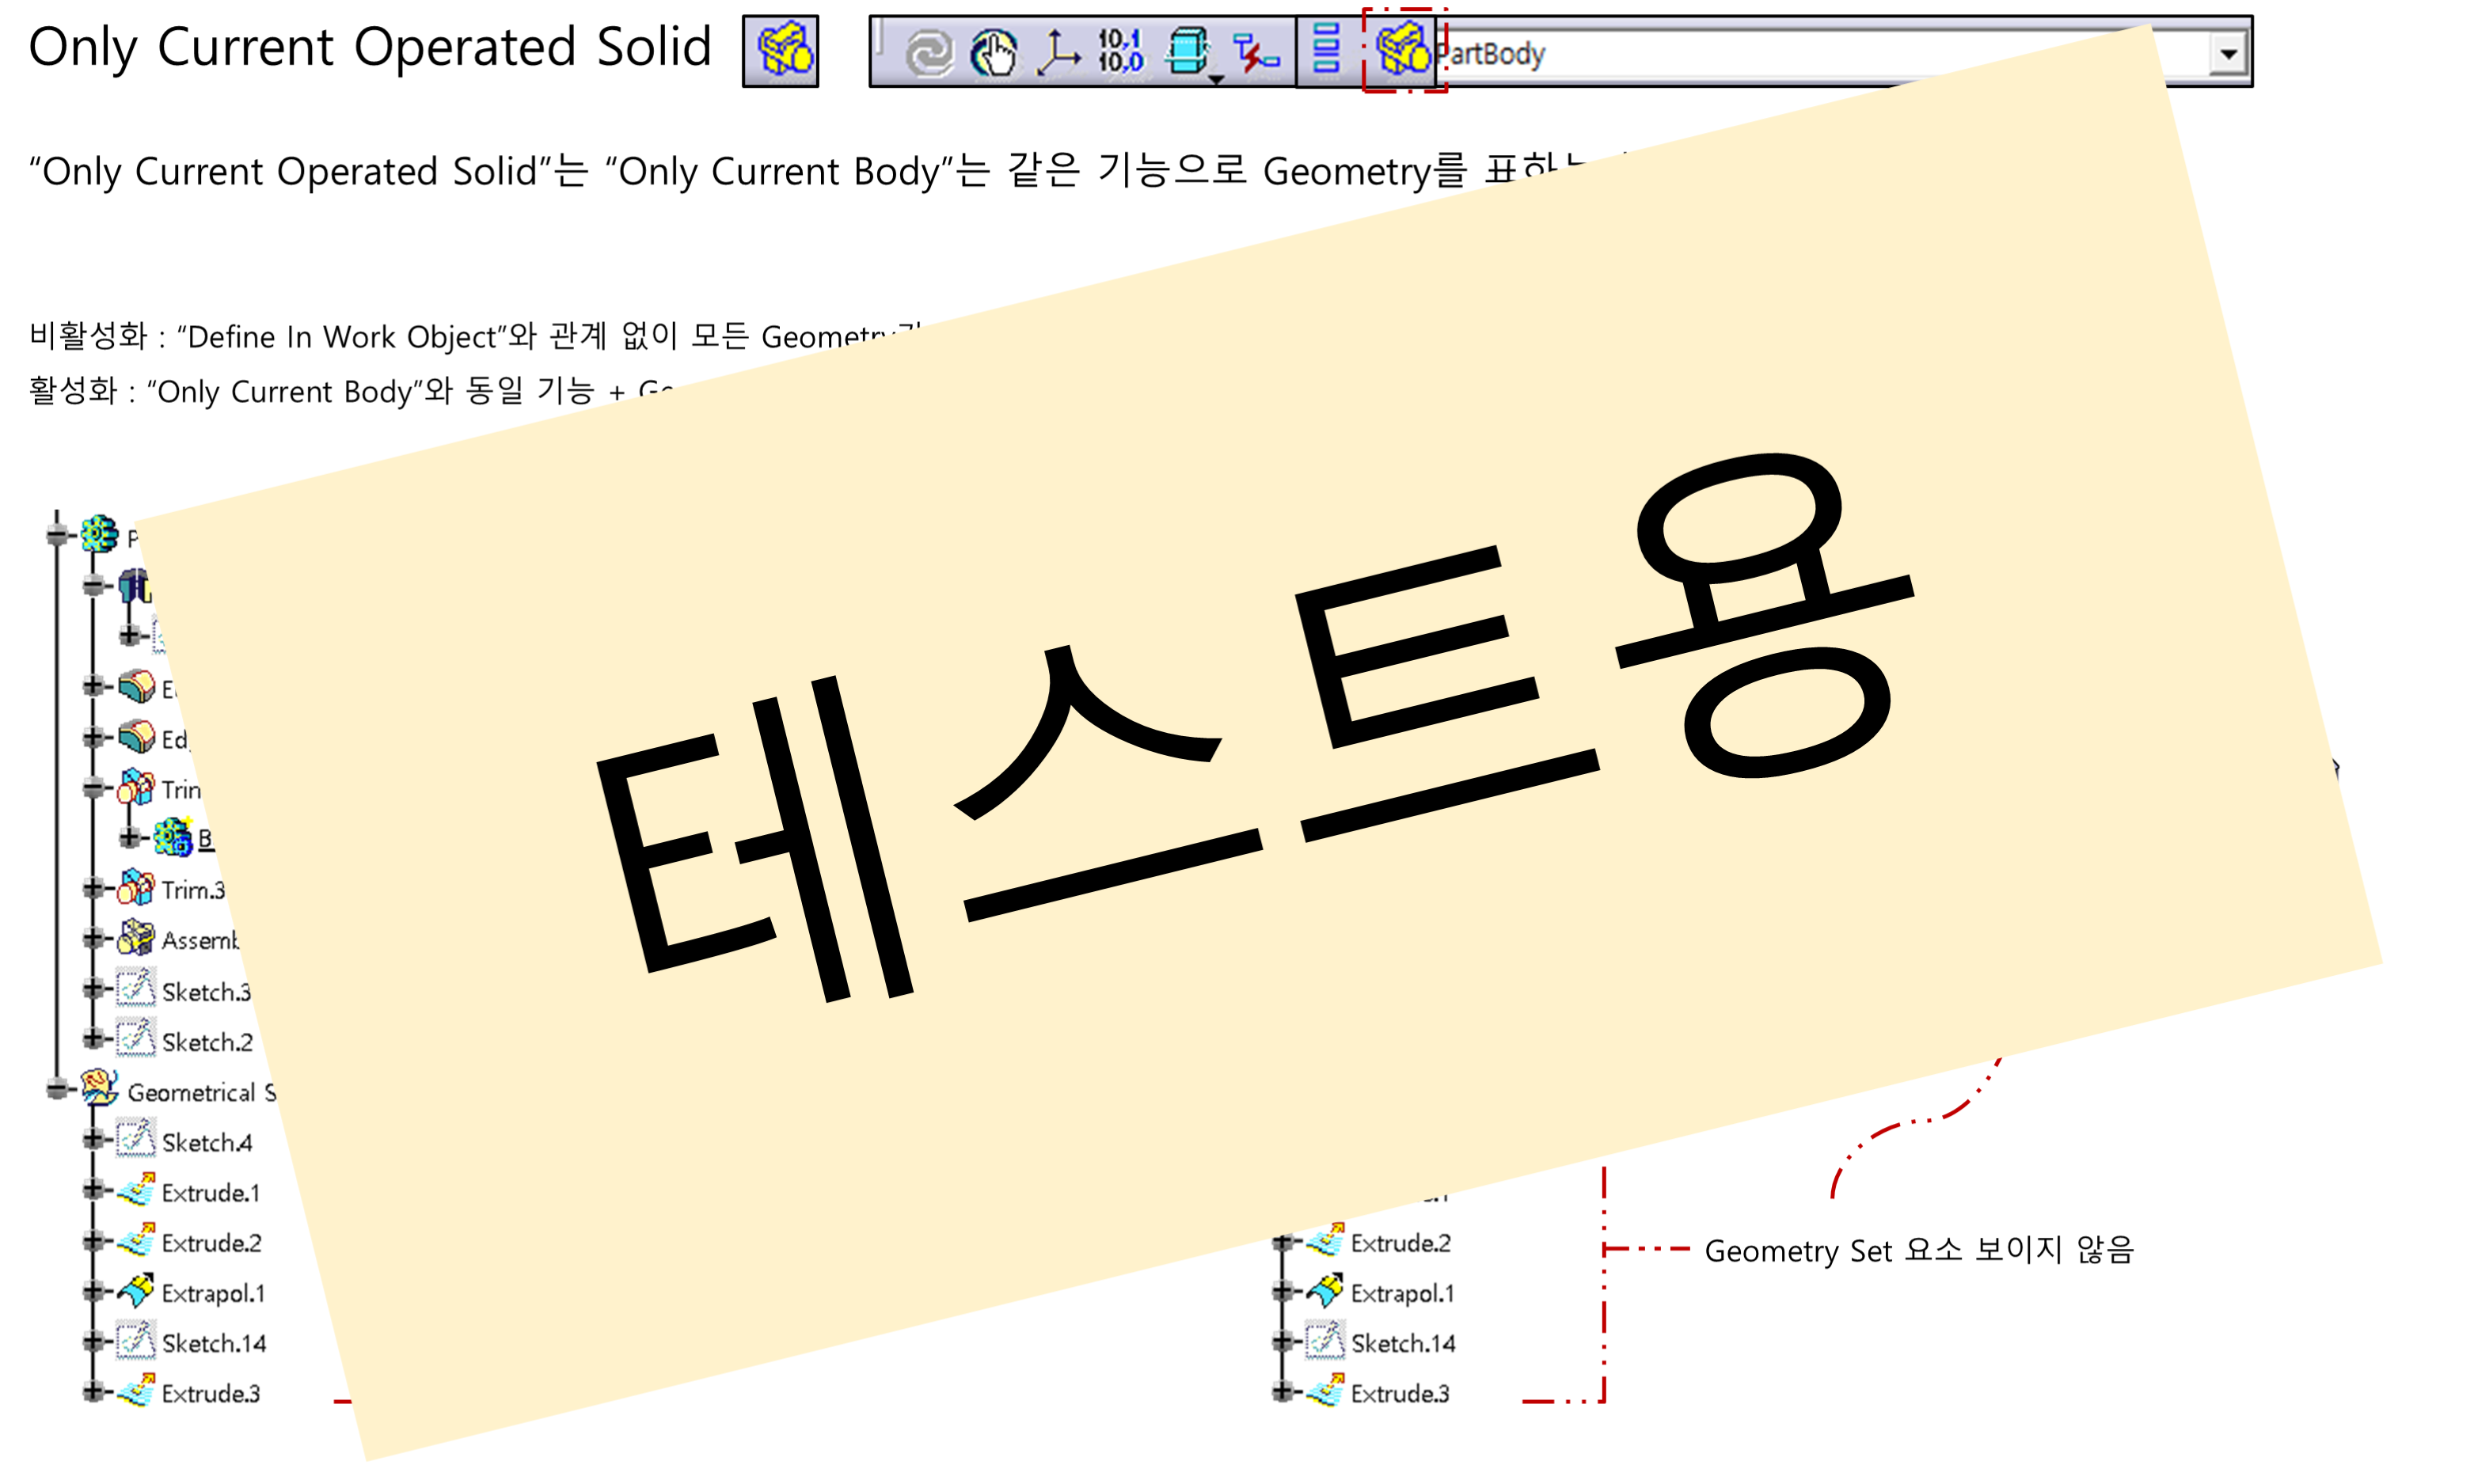Collapse the Geometrical Set node in left tree
Screen dimensions: 2474x1484
[x=57, y=1089]
